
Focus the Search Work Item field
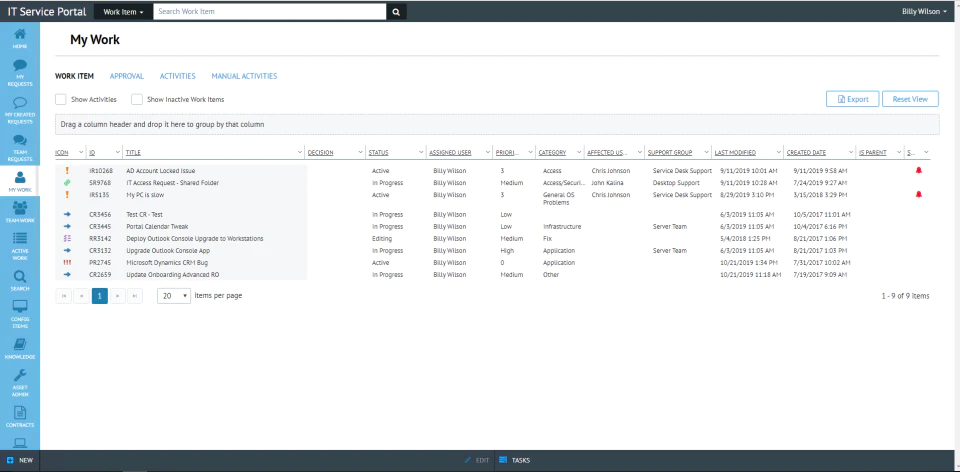(x=269, y=12)
